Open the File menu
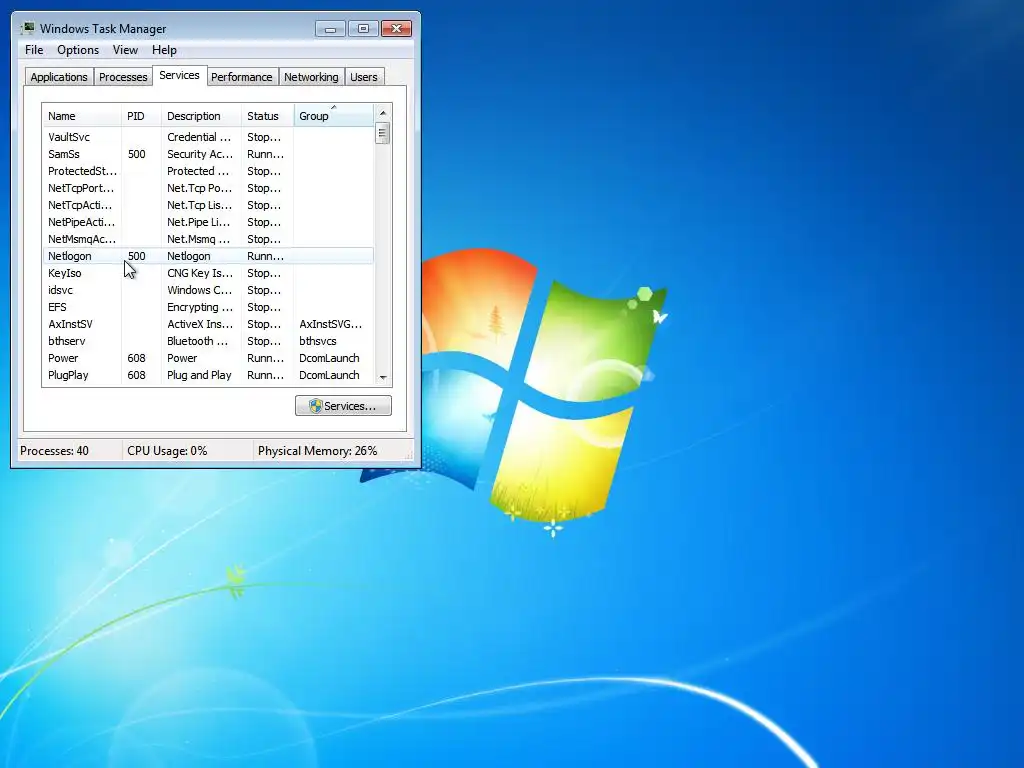1024x768 pixels. pyautogui.click(x=34, y=50)
